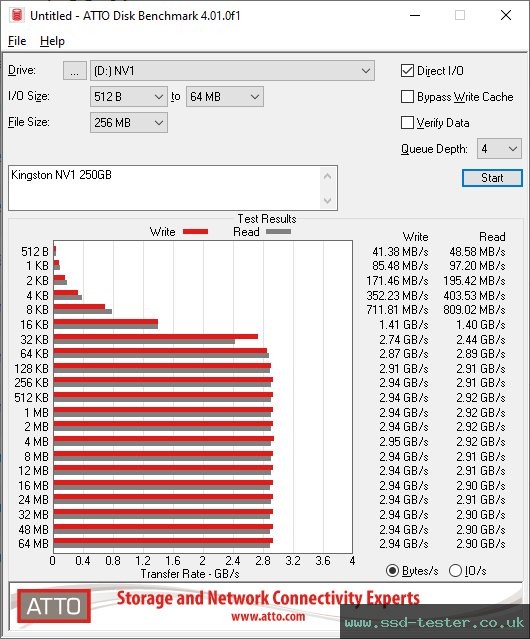Minimize the ATTO Disk Benchmark window
This screenshot has height=639, width=530.
(415, 15)
